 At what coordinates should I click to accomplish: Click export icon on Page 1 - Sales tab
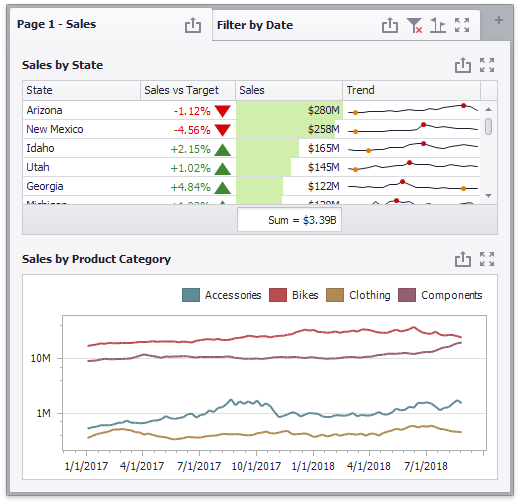[193, 25]
